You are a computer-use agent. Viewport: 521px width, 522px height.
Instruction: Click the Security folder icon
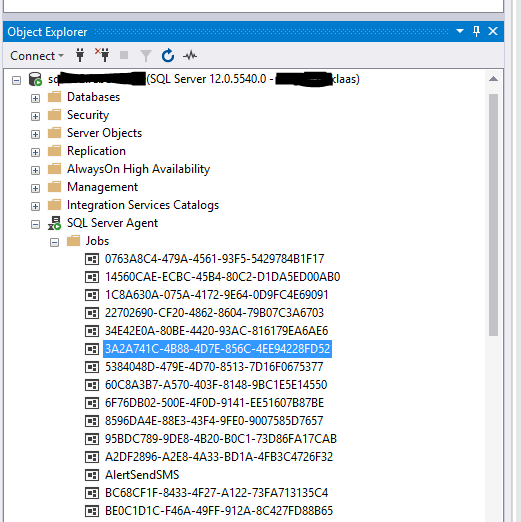coord(54,115)
